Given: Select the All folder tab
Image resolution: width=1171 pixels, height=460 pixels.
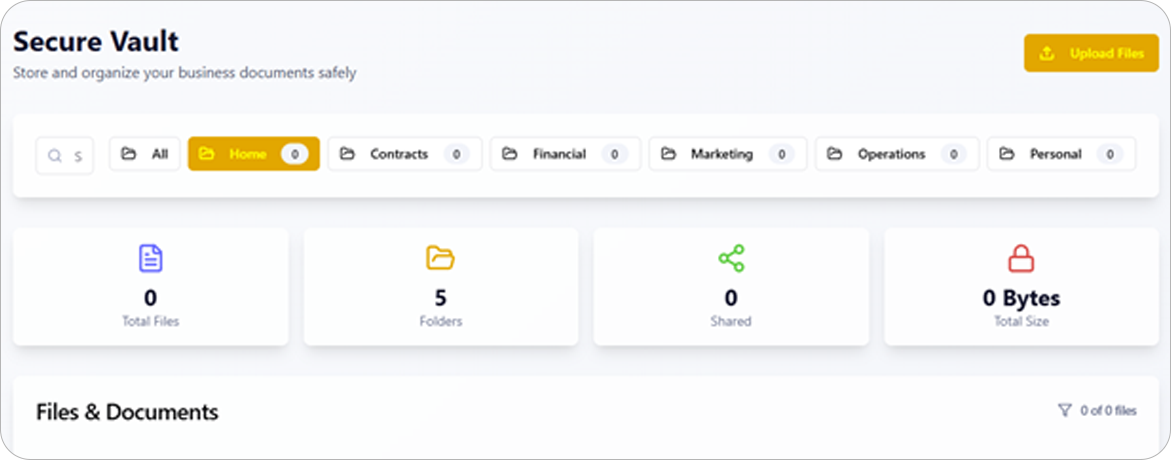Looking at the screenshot, I should [x=144, y=154].
